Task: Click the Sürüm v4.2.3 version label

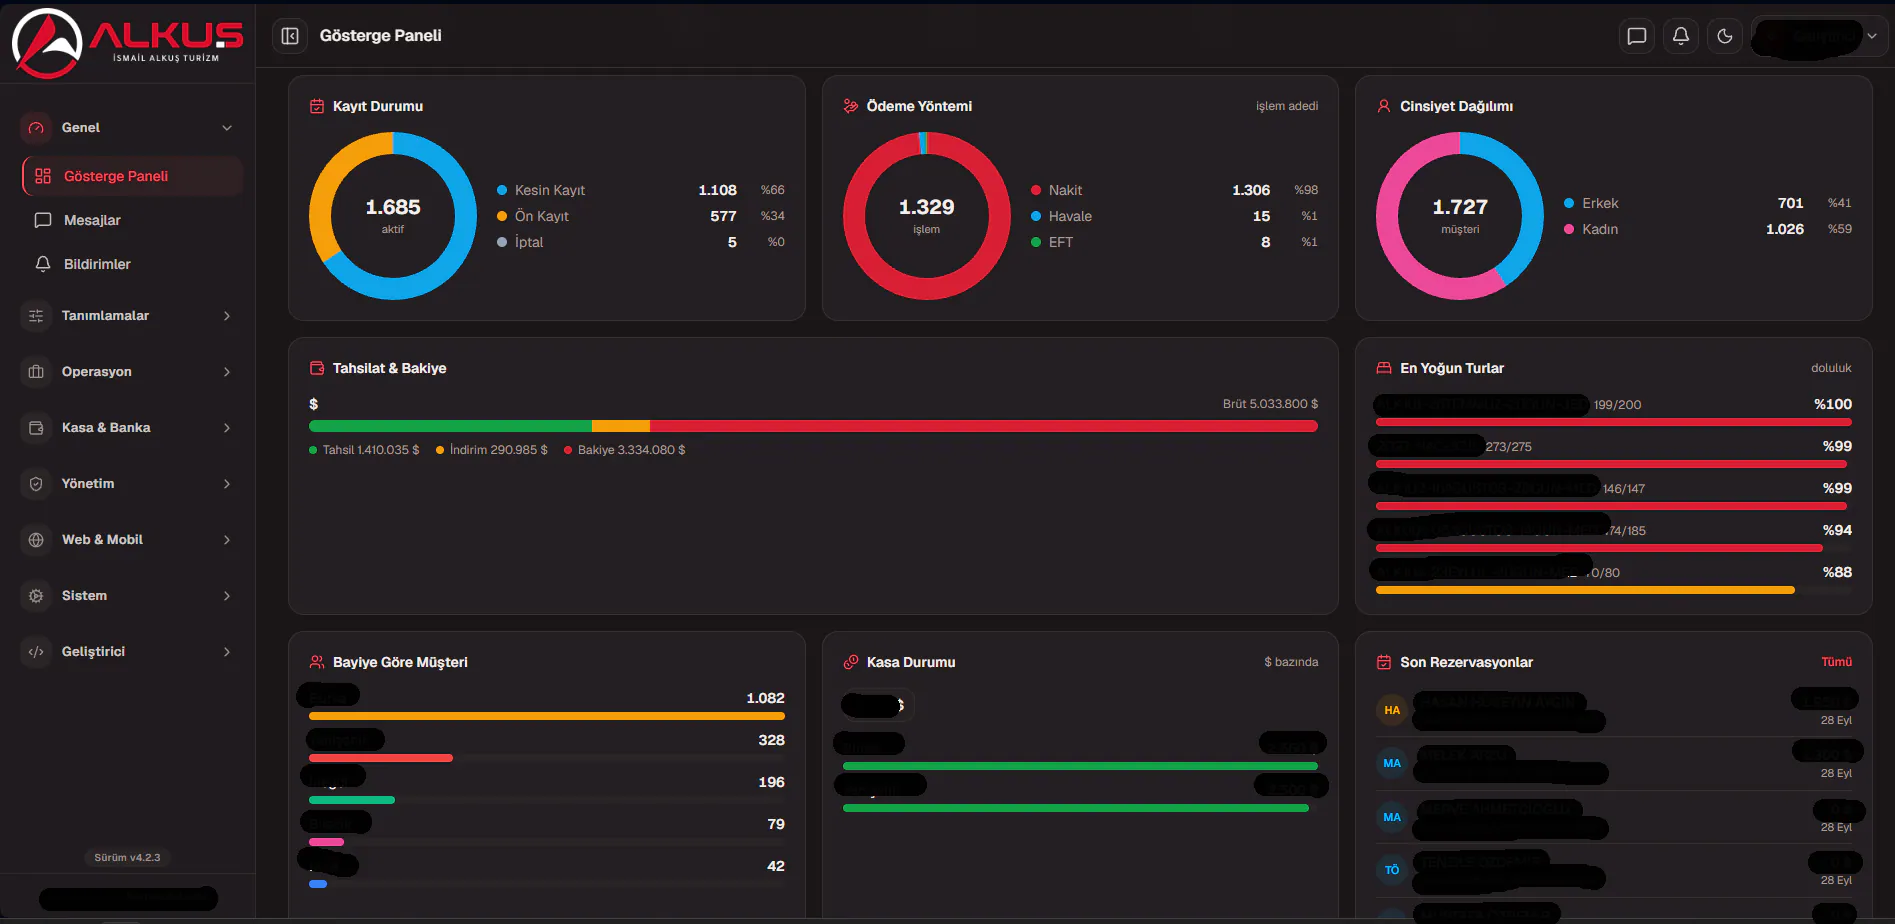Action: pyautogui.click(x=127, y=857)
